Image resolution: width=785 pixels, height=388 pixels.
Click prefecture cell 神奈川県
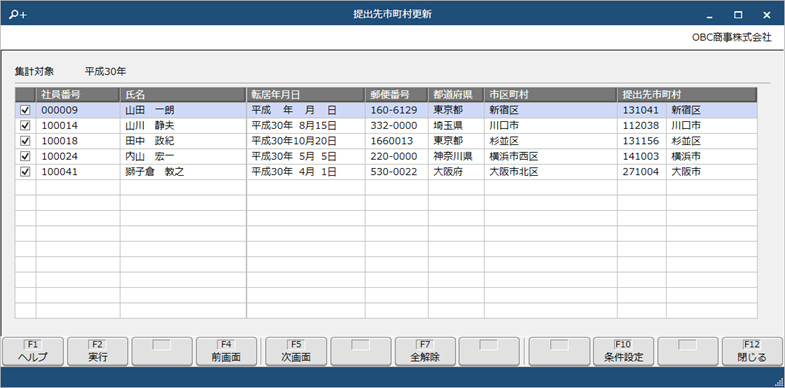tap(456, 157)
